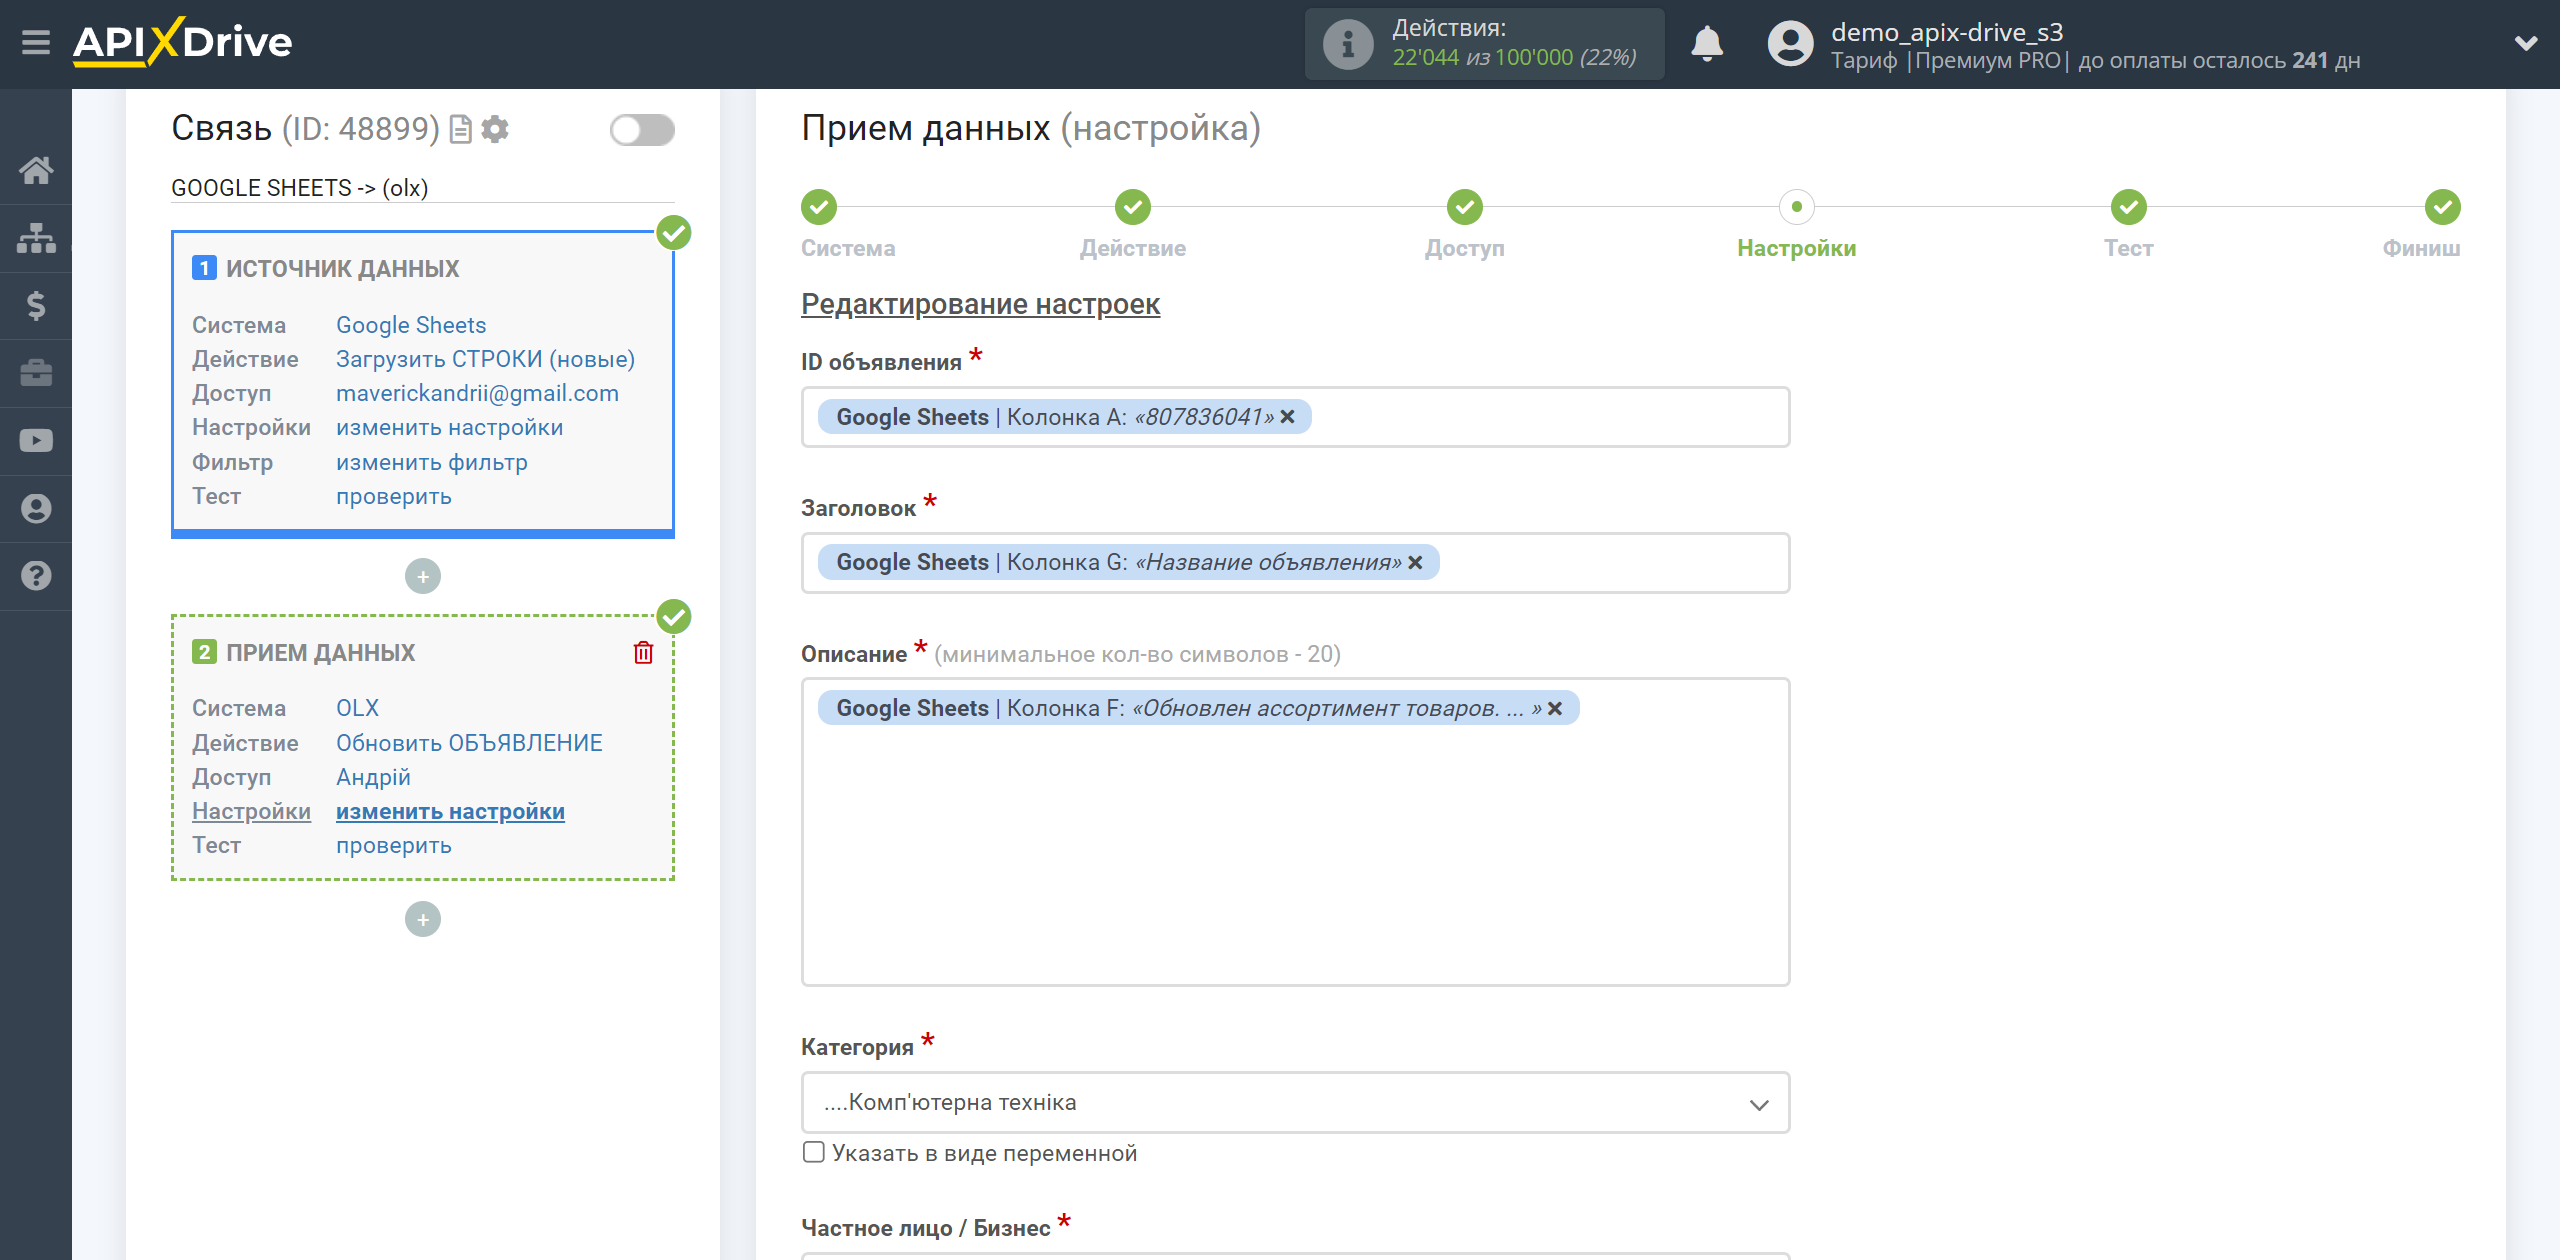
Task: Go to Настройки step
Action: (x=1797, y=207)
